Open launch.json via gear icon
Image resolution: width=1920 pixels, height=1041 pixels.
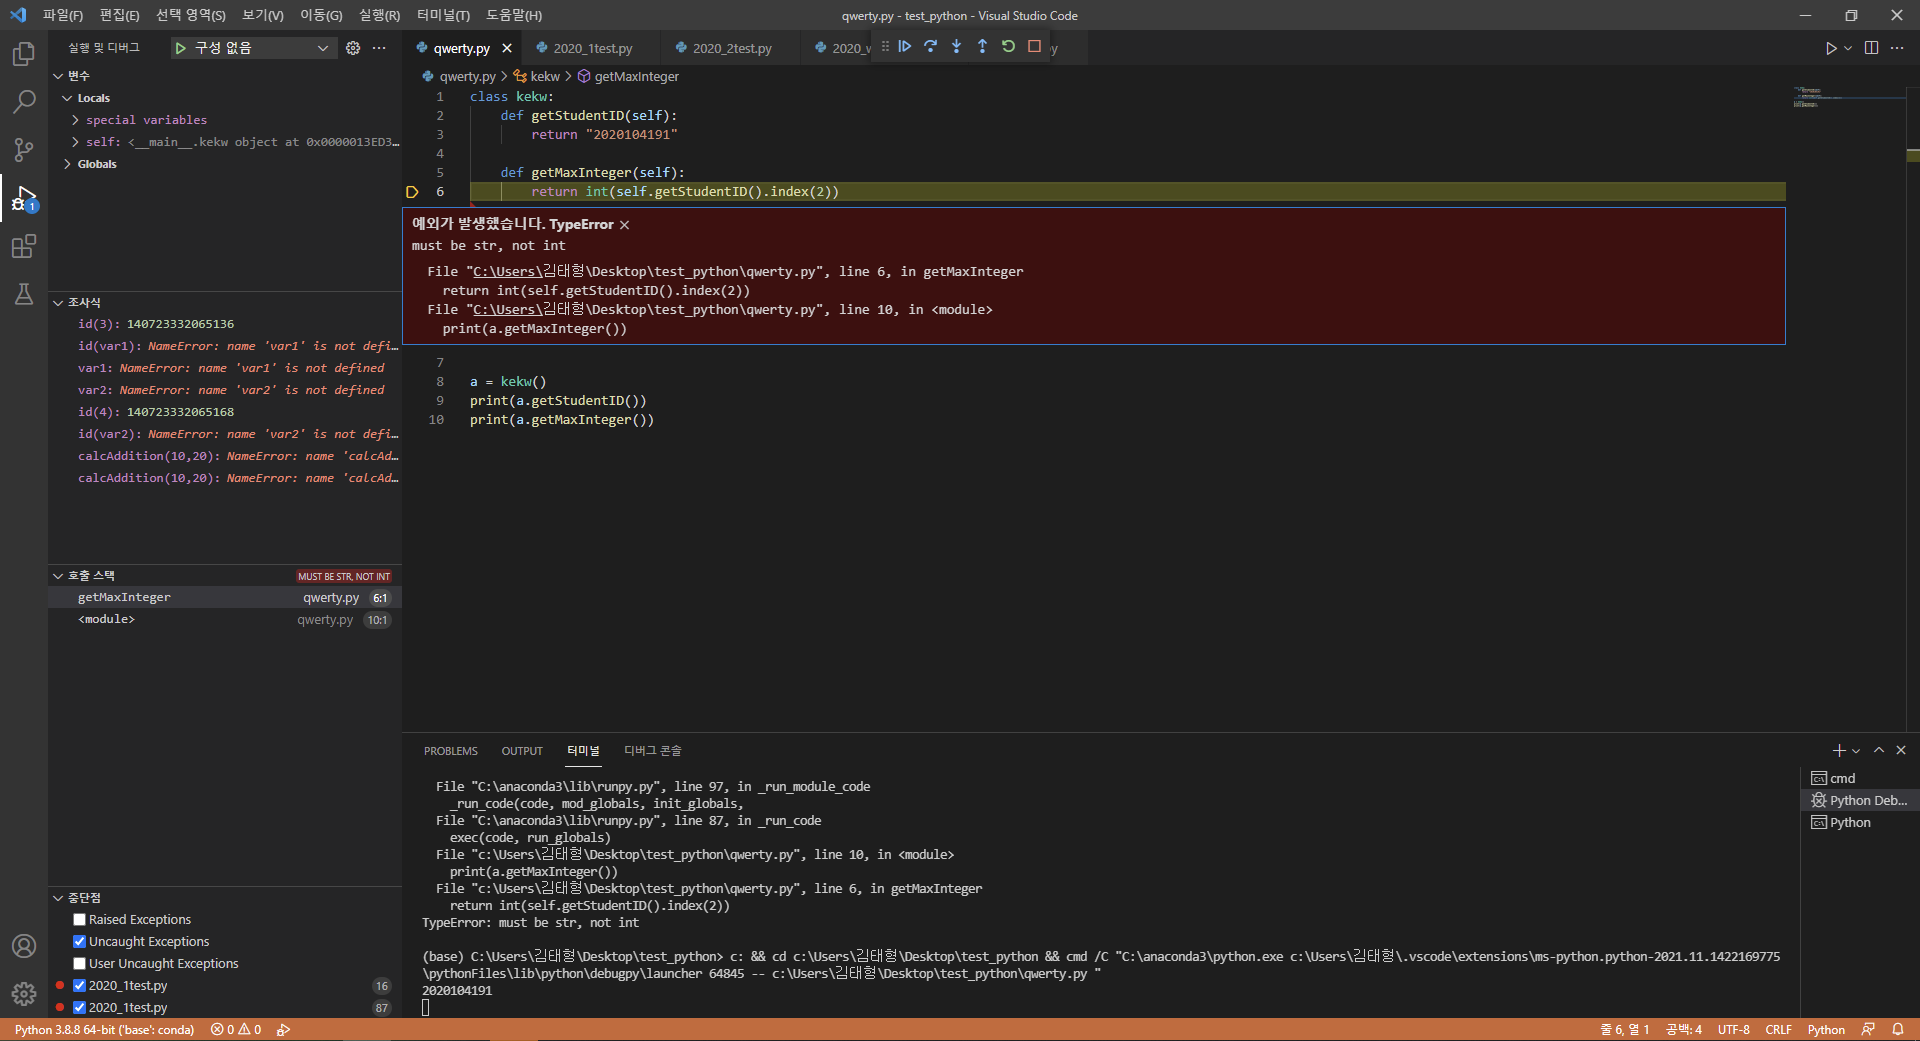click(353, 48)
